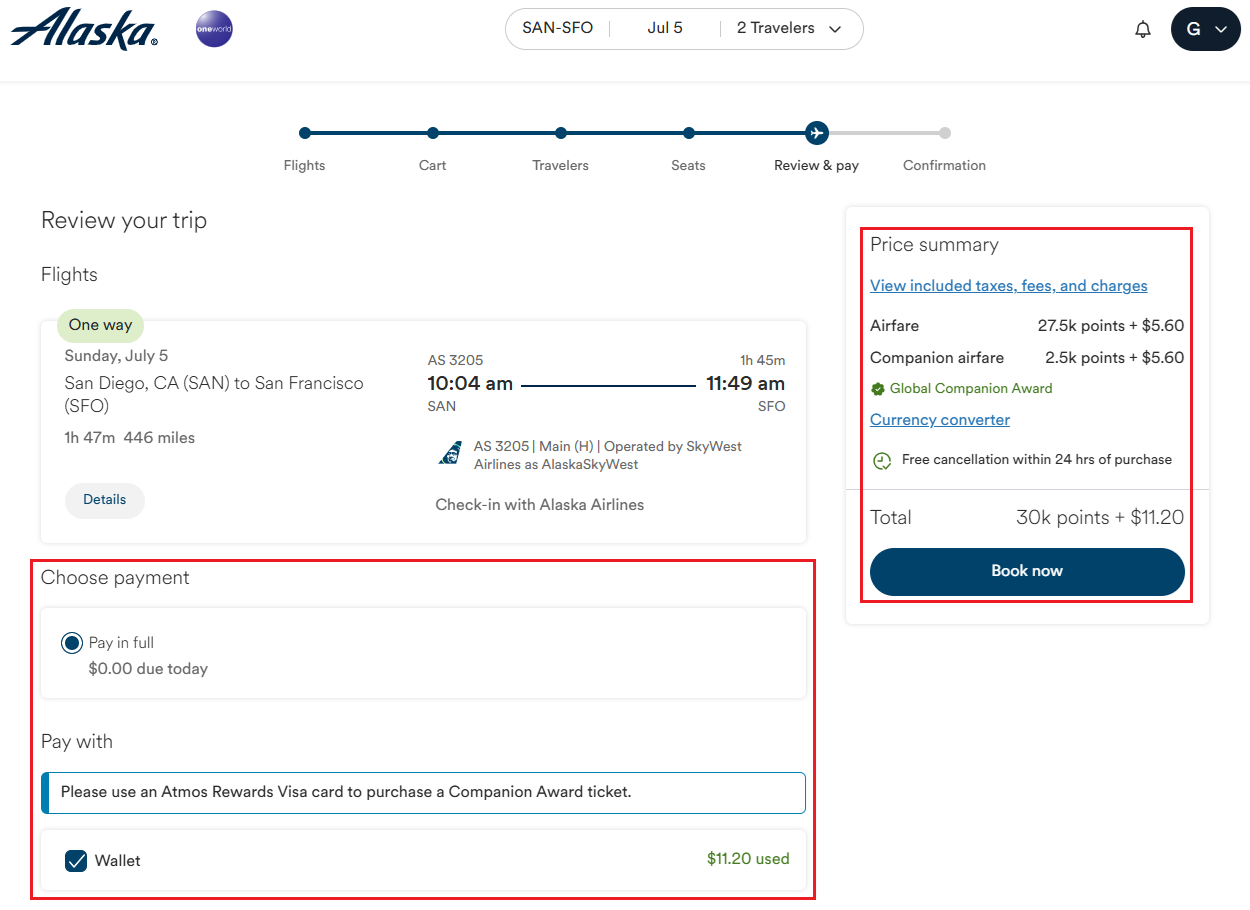The height and width of the screenshot is (910, 1250).
Task: Select Pay in full radio button
Action: 71,643
